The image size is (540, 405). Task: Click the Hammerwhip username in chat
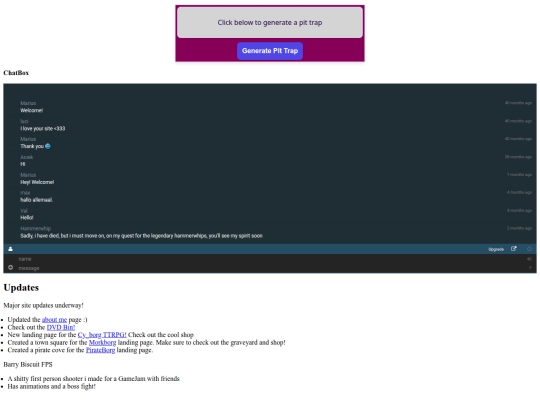click(x=35, y=228)
